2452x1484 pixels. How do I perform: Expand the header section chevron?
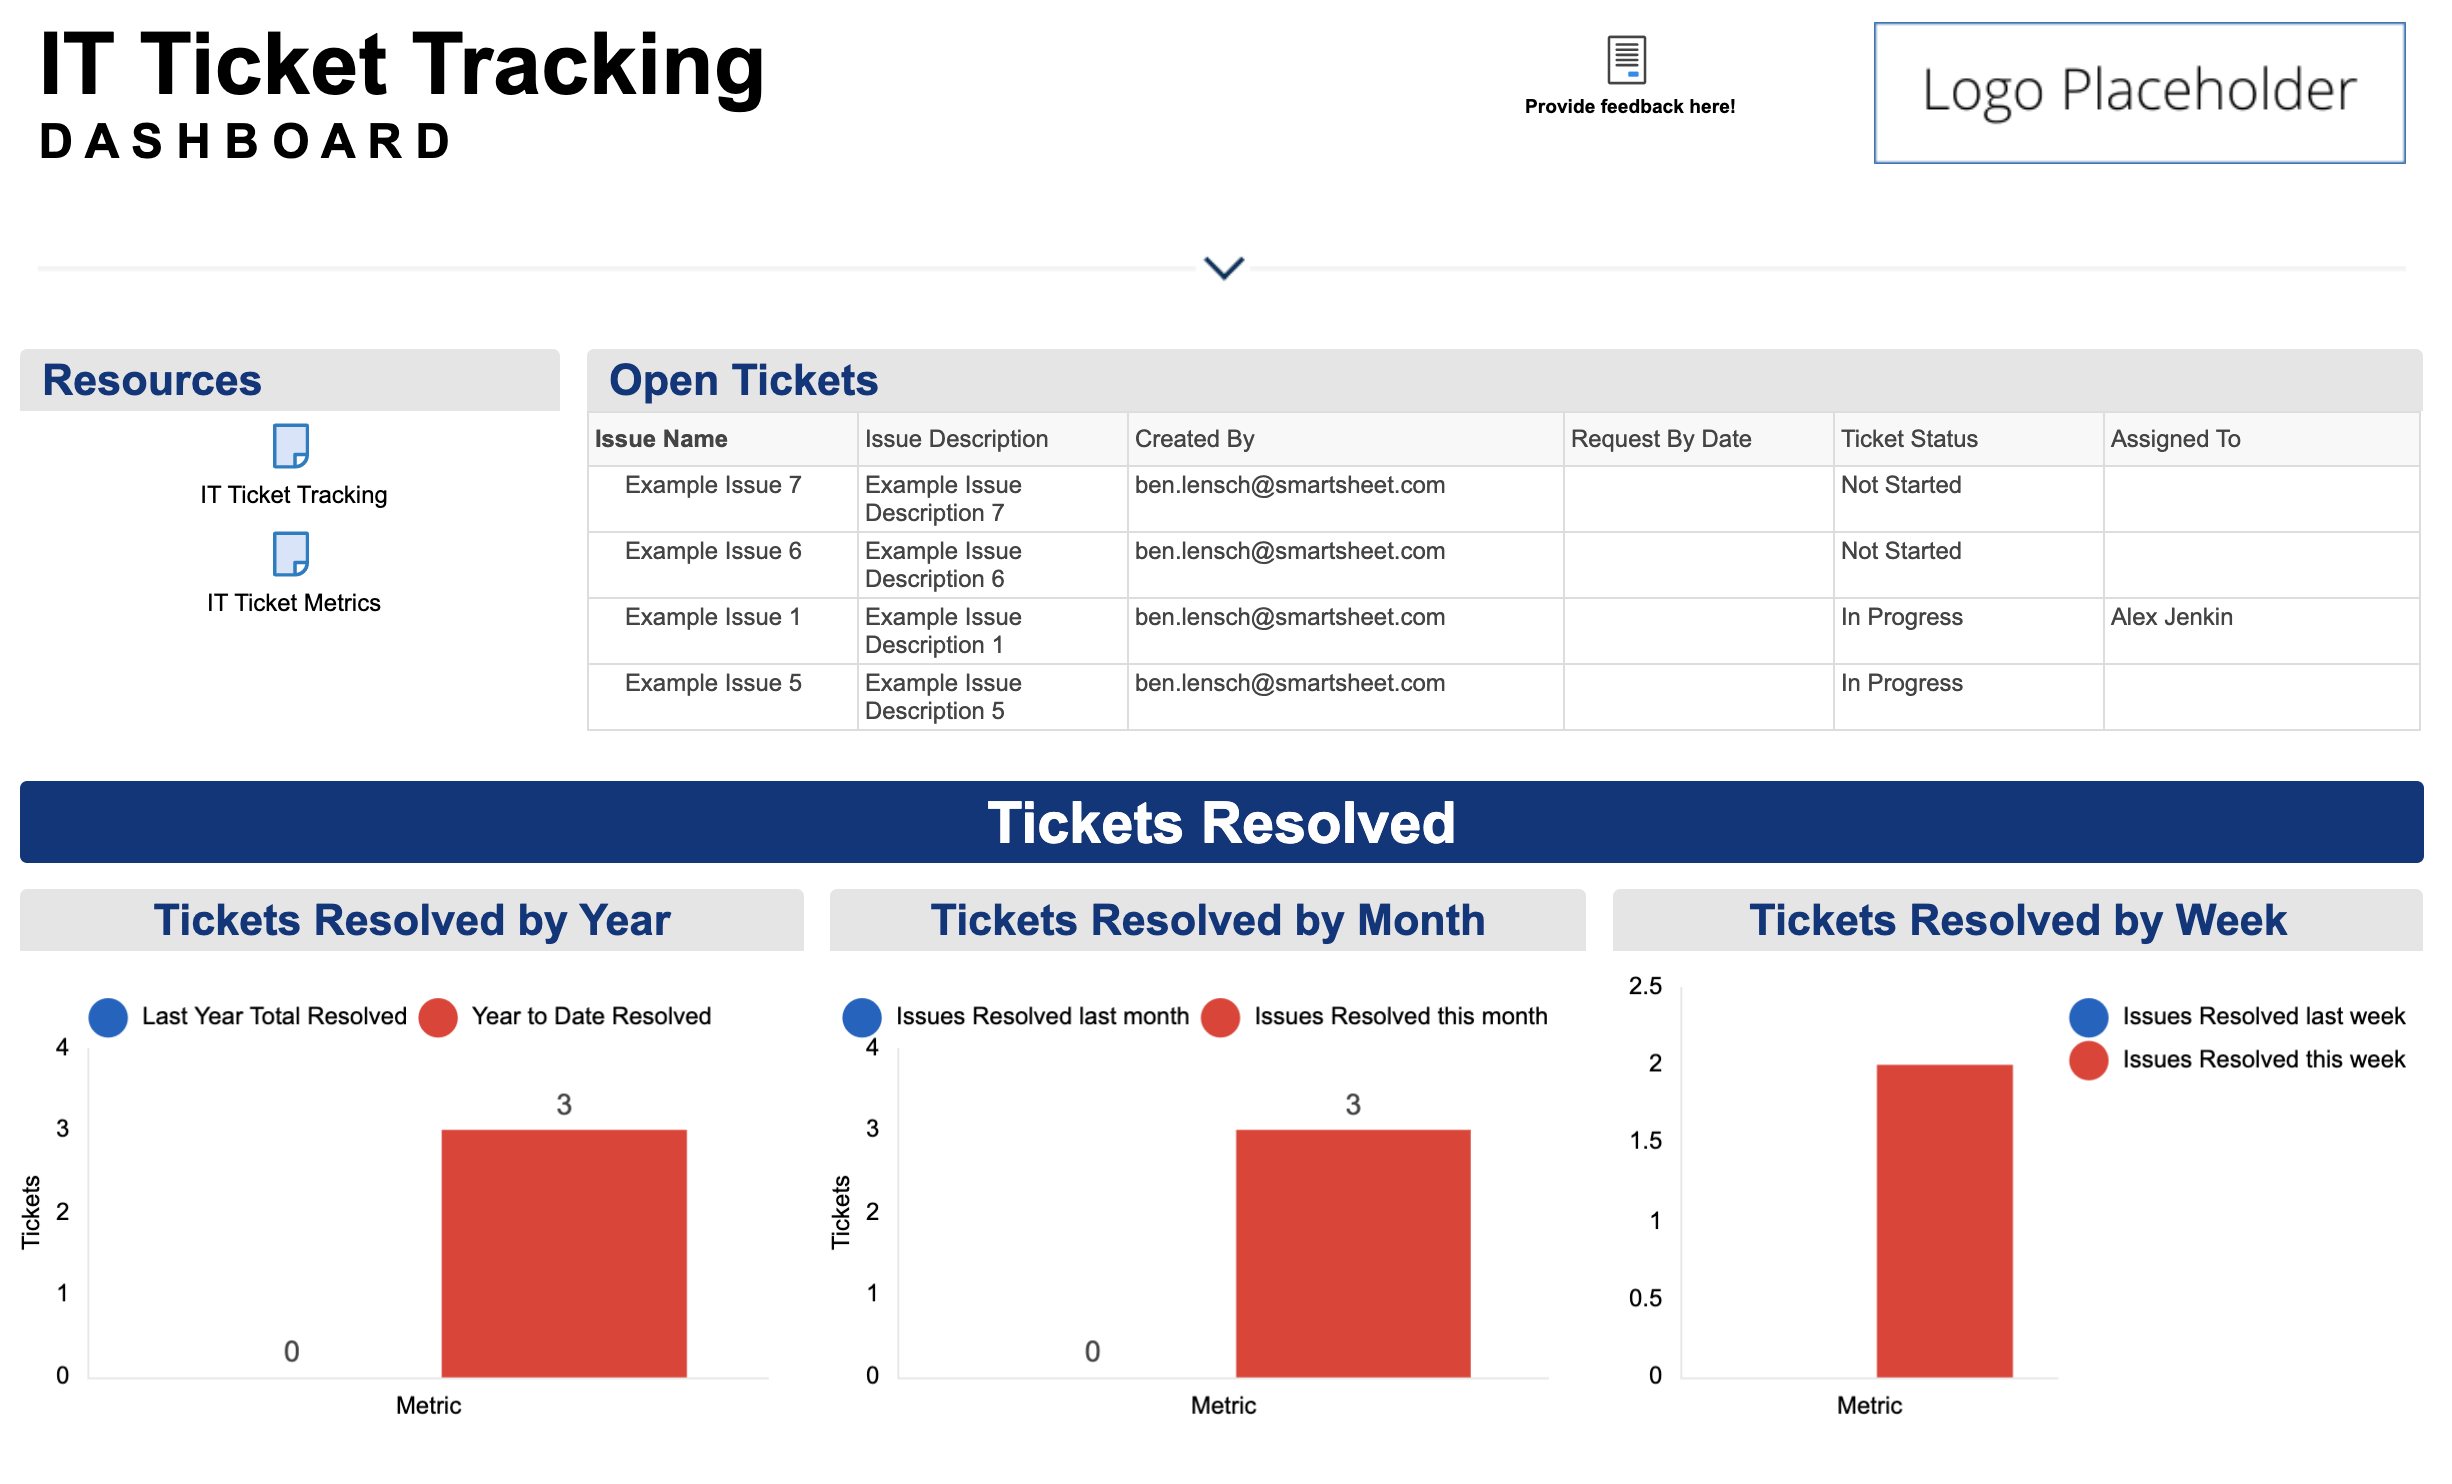(x=1223, y=268)
